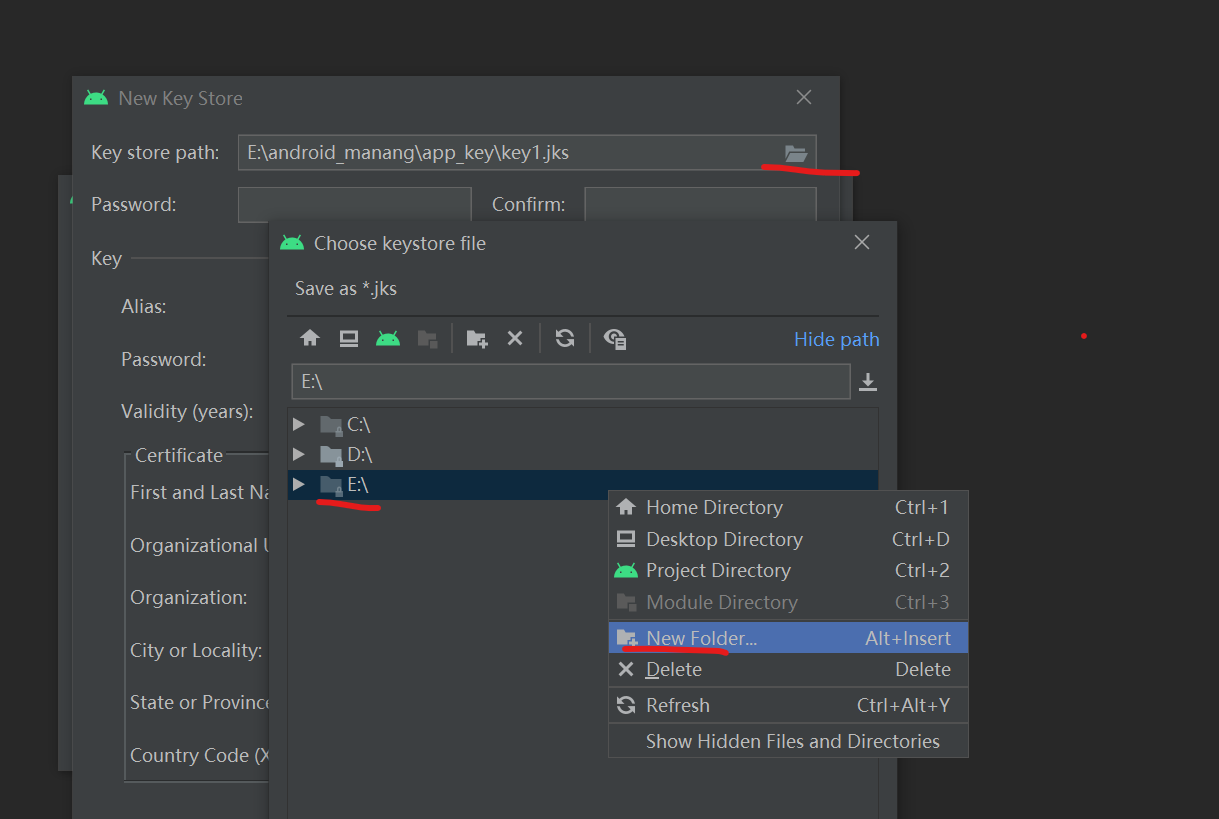Expand the D:\ drive entry
This screenshot has height=819, width=1219.
pyautogui.click(x=298, y=454)
